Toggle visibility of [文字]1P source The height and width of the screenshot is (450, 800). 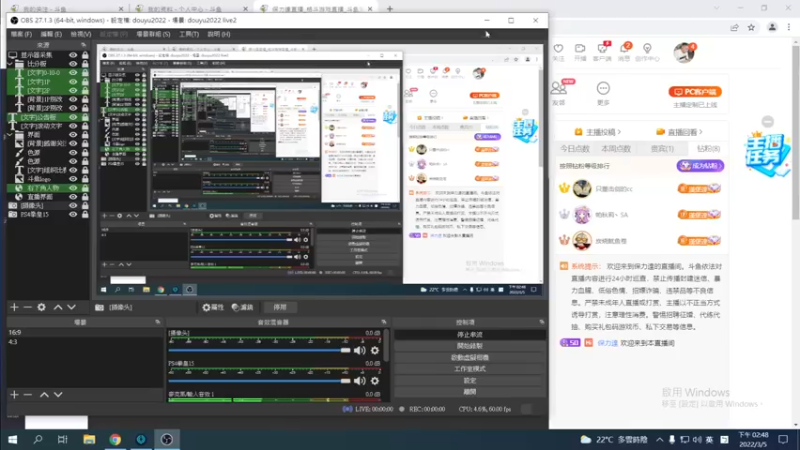[73, 82]
